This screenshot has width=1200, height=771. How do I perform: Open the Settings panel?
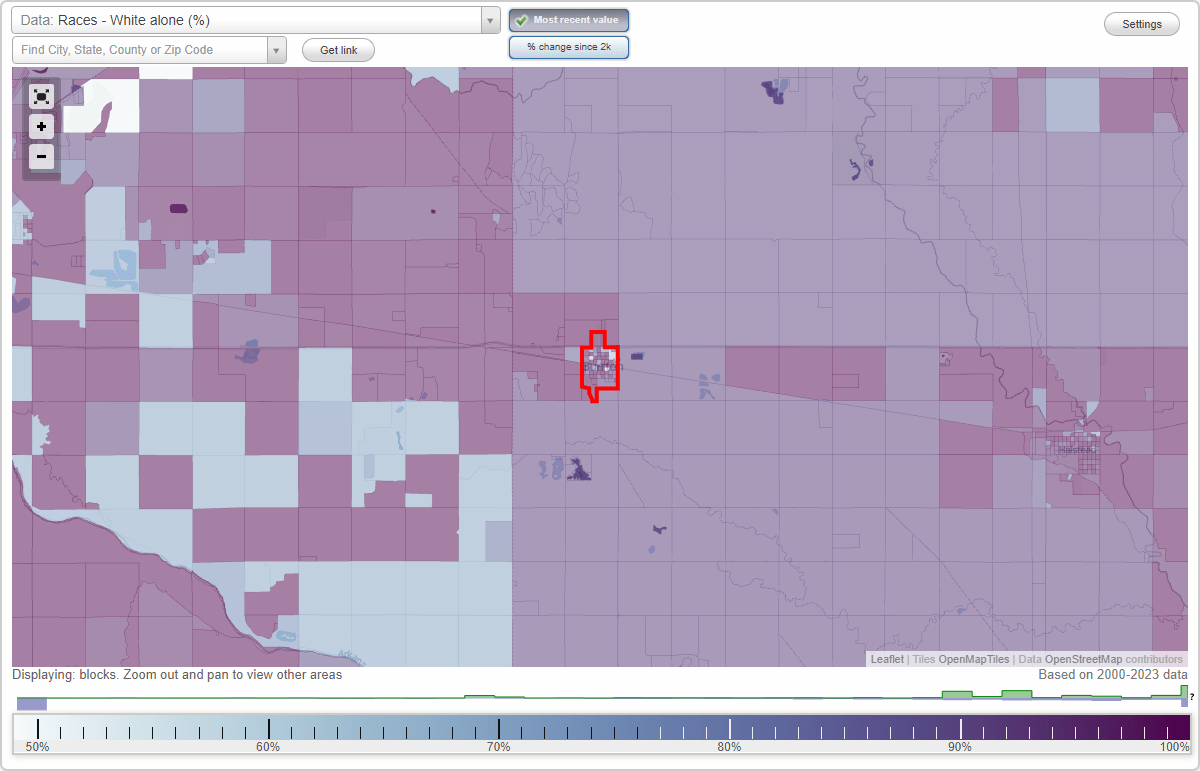point(1141,23)
